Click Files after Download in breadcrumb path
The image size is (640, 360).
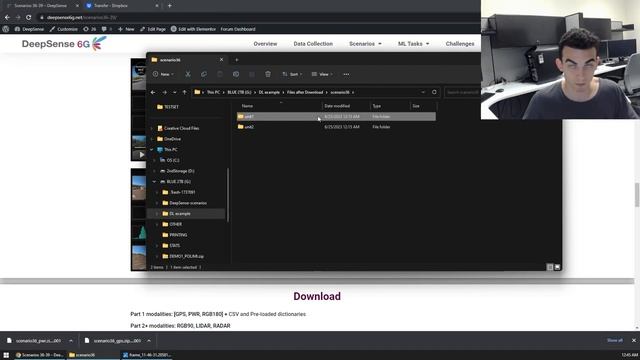(x=305, y=92)
